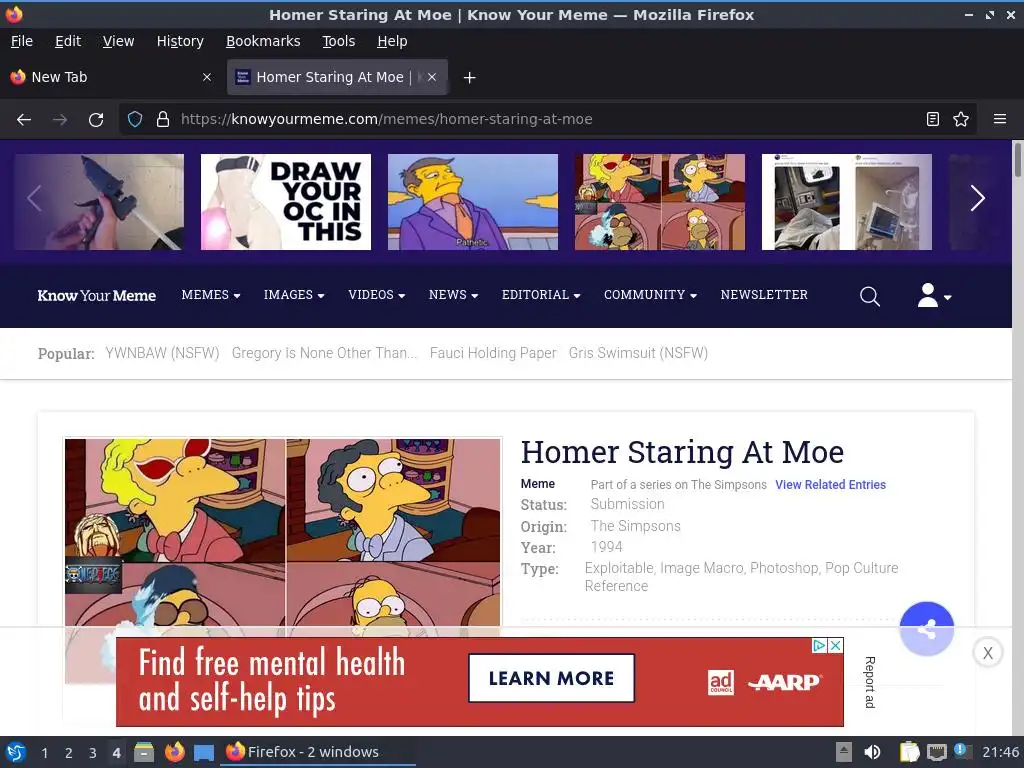Switch to the New Tab tab
Screen dimensions: 1024x768
pyautogui.click(x=111, y=77)
